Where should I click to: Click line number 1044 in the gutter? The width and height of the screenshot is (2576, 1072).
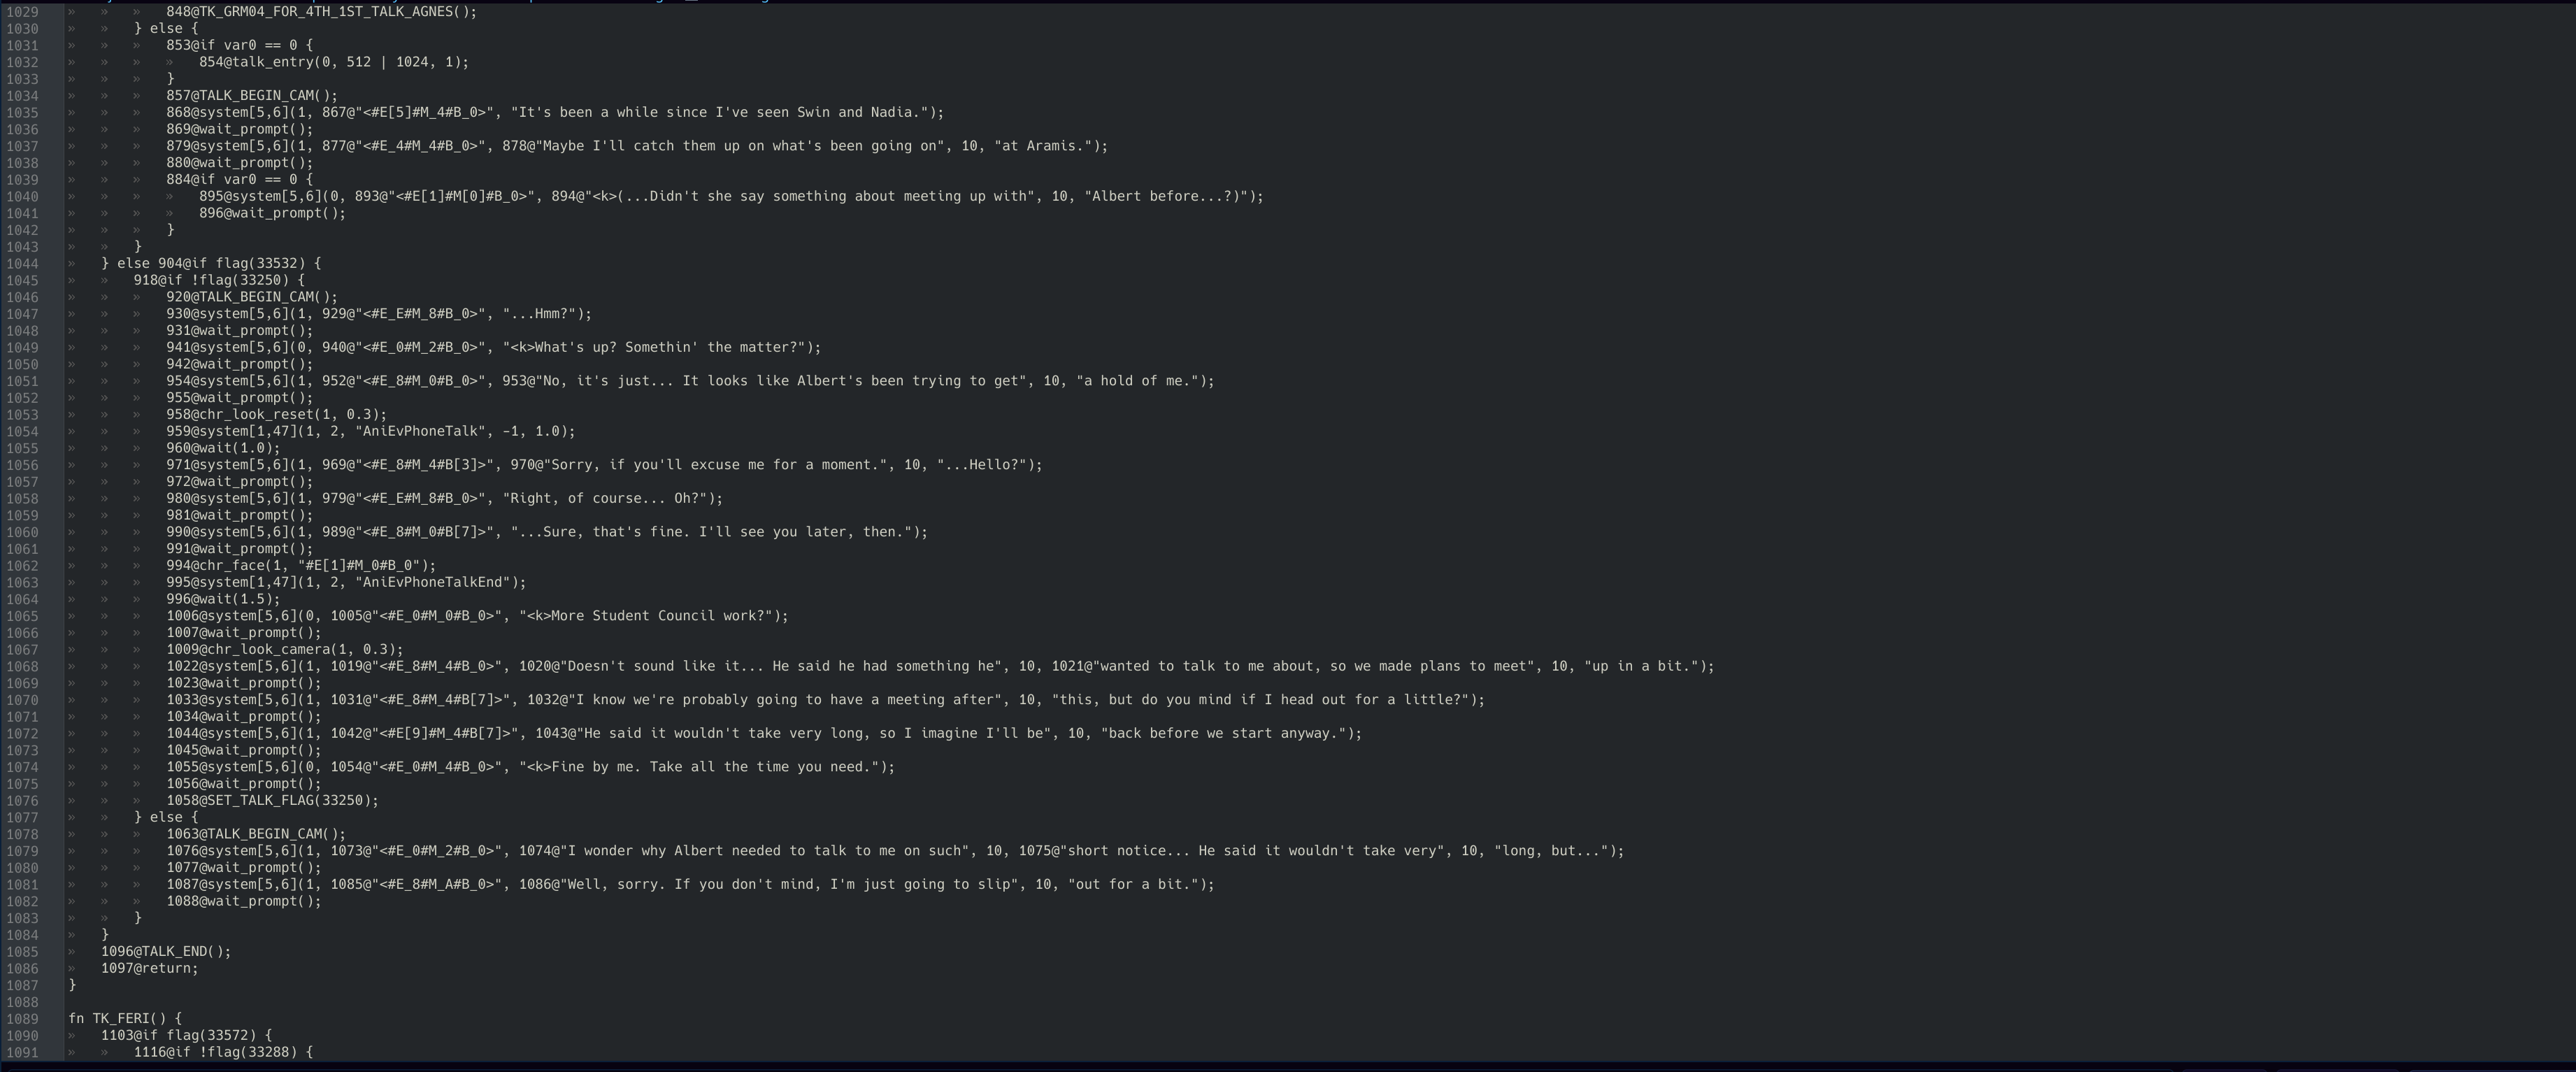click(x=22, y=264)
